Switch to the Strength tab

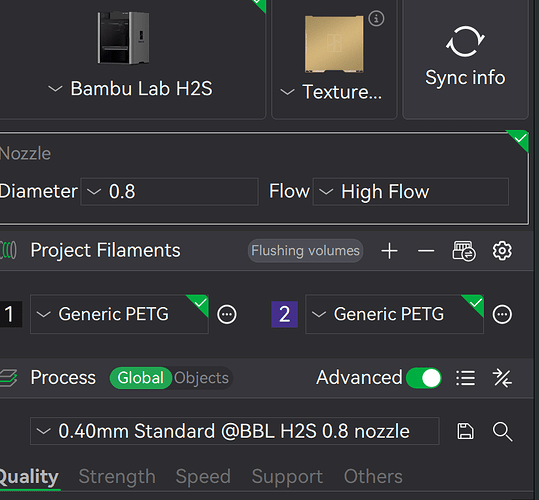pos(117,476)
